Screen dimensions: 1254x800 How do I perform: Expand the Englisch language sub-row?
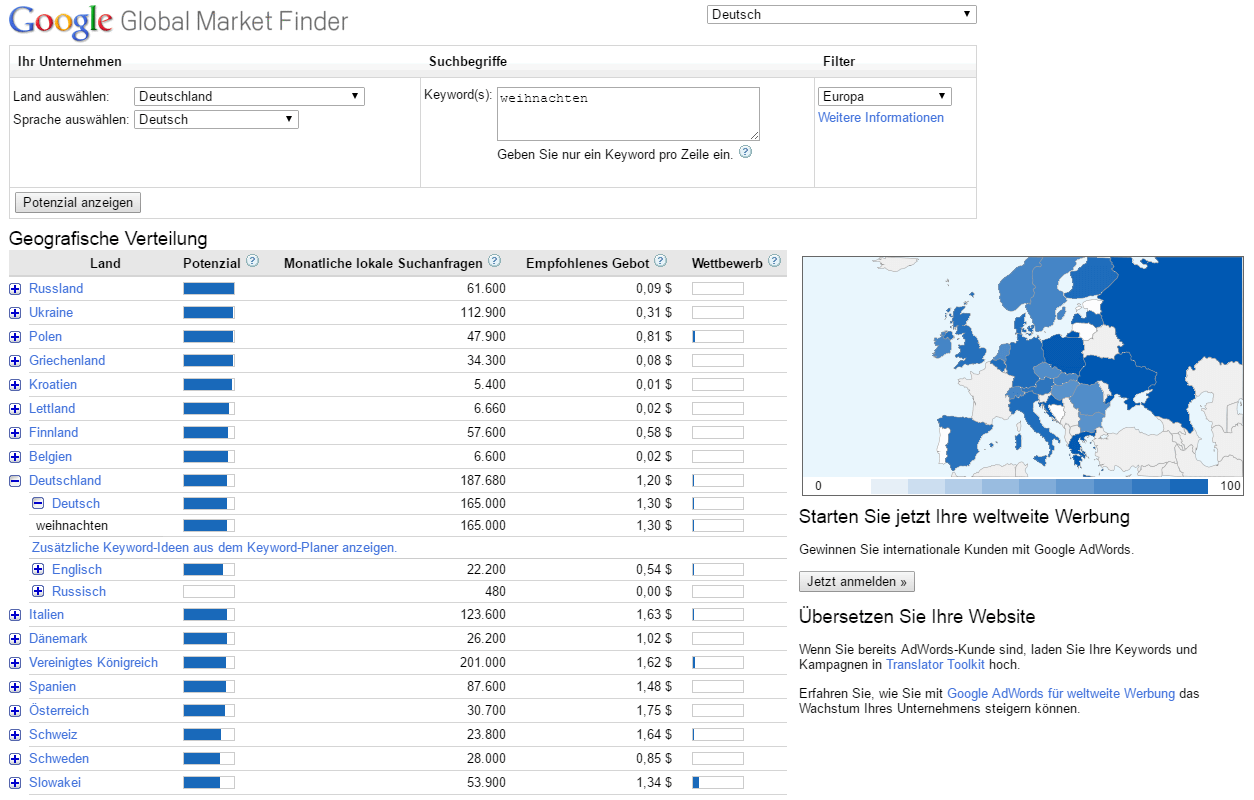38,569
